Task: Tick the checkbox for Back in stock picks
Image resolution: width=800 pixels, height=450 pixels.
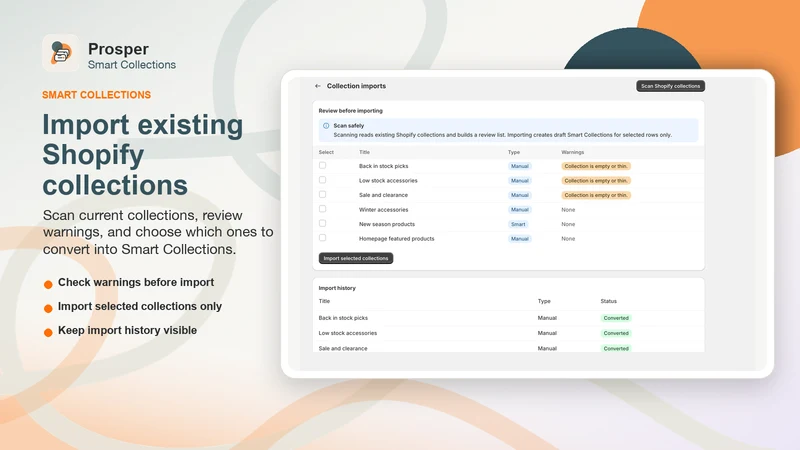Action: tap(322, 165)
